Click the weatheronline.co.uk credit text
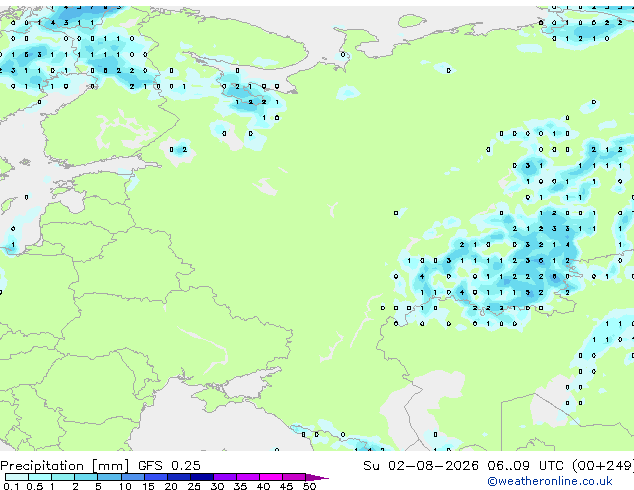 550,481
